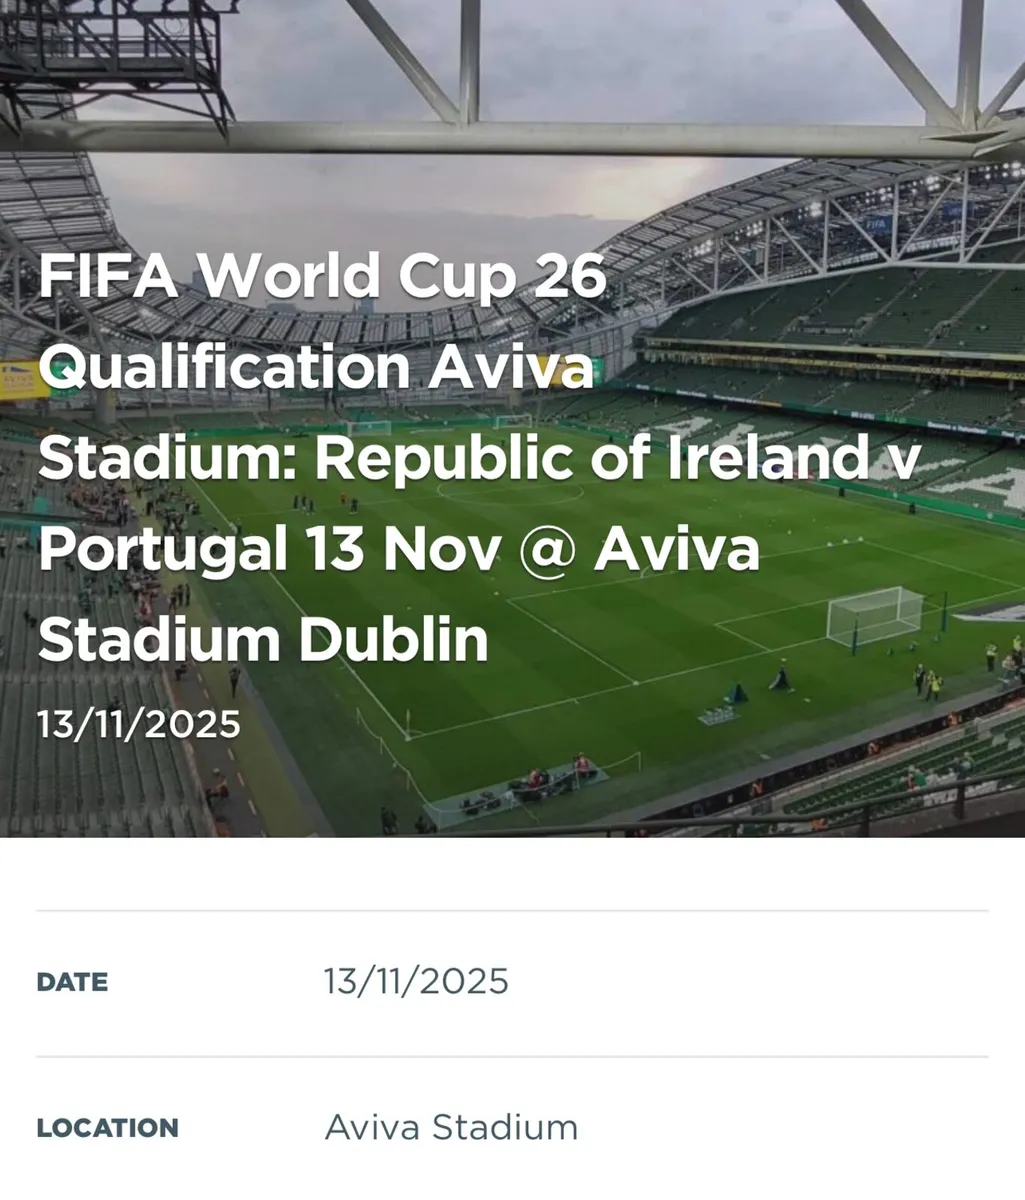This screenshot has width=1025, height=1200.
Task: Click the "Republic of Ireland v" title line
Action: click(x=477, y=458)
